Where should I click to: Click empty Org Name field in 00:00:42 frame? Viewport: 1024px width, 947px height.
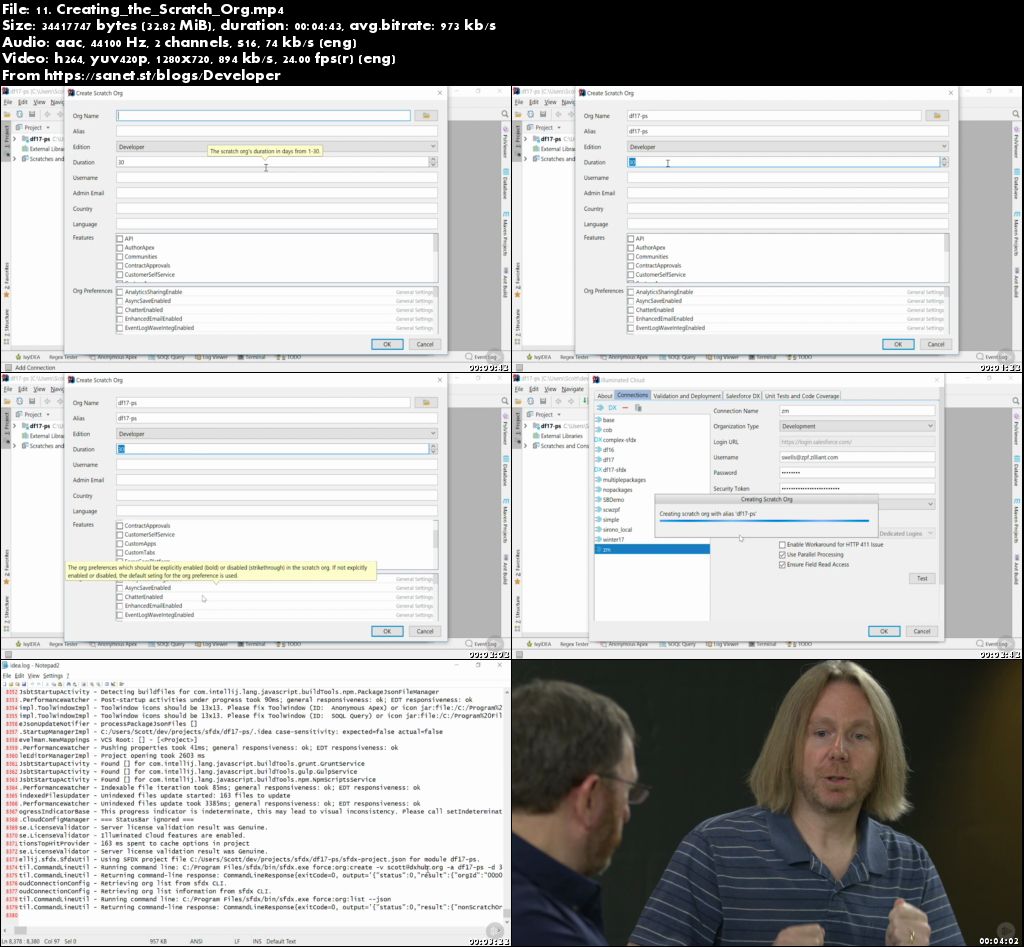pyautogui.click(x=264, y=116)
